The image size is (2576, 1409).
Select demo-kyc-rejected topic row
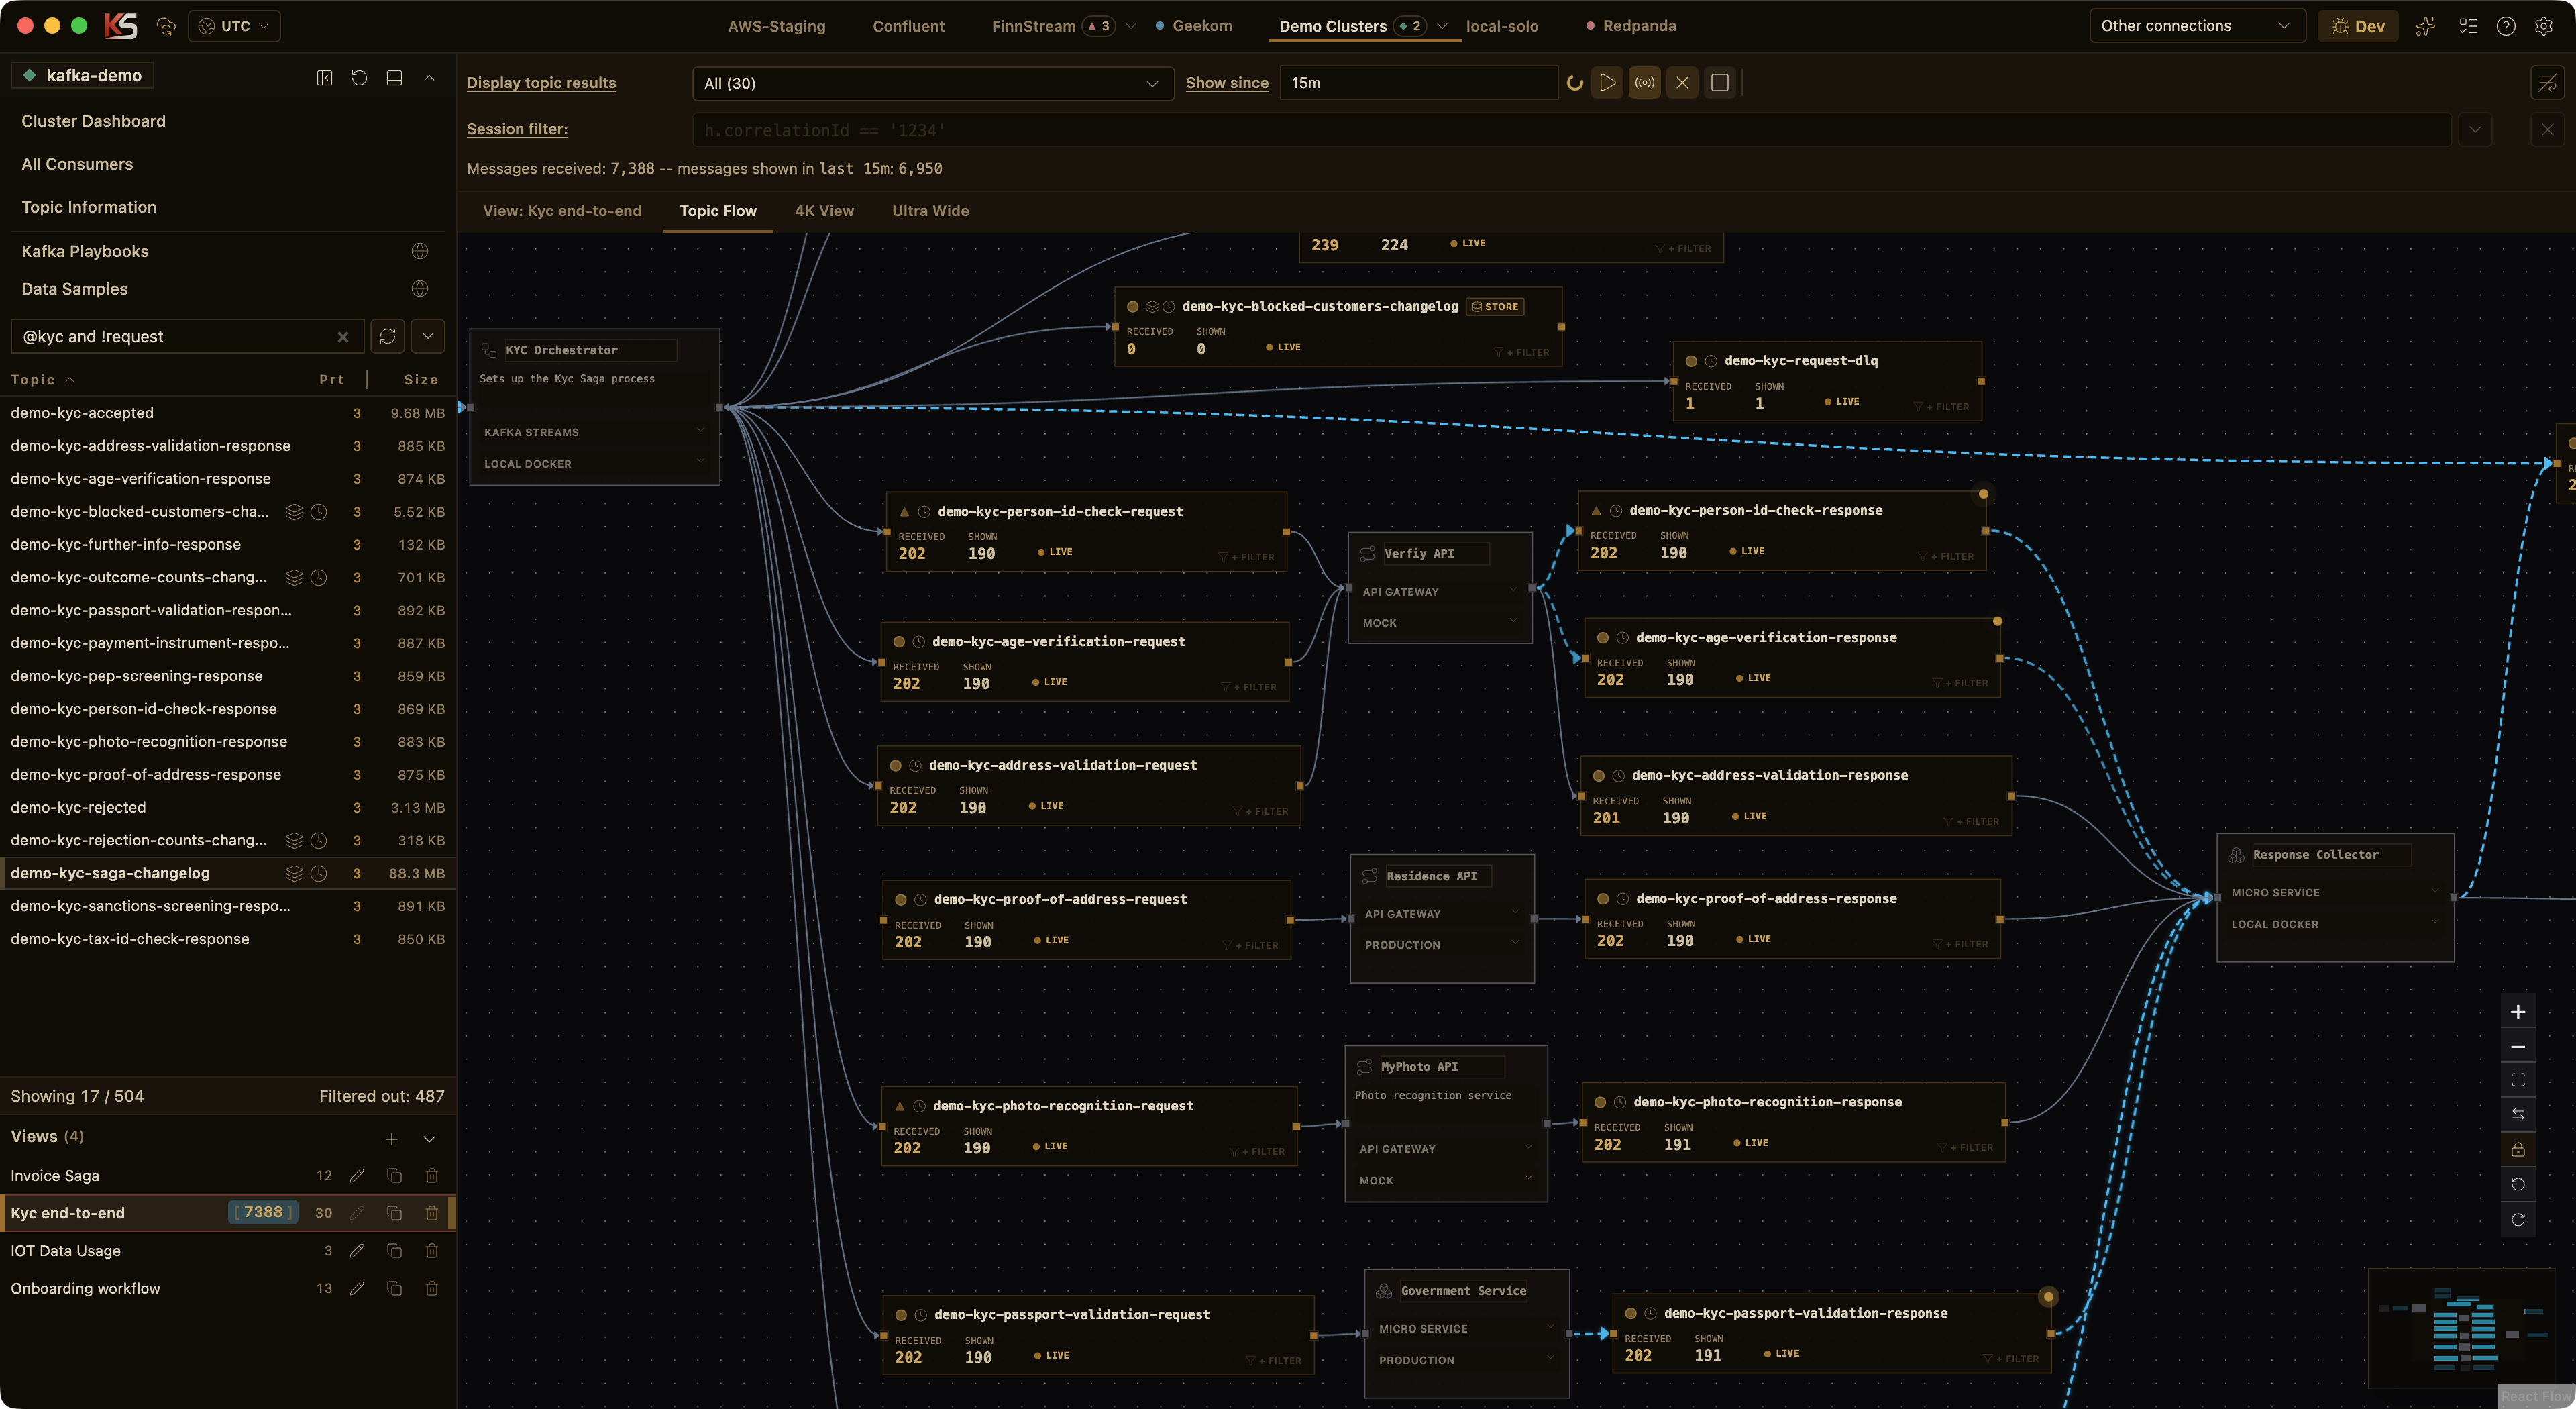(x=228, y=808)
